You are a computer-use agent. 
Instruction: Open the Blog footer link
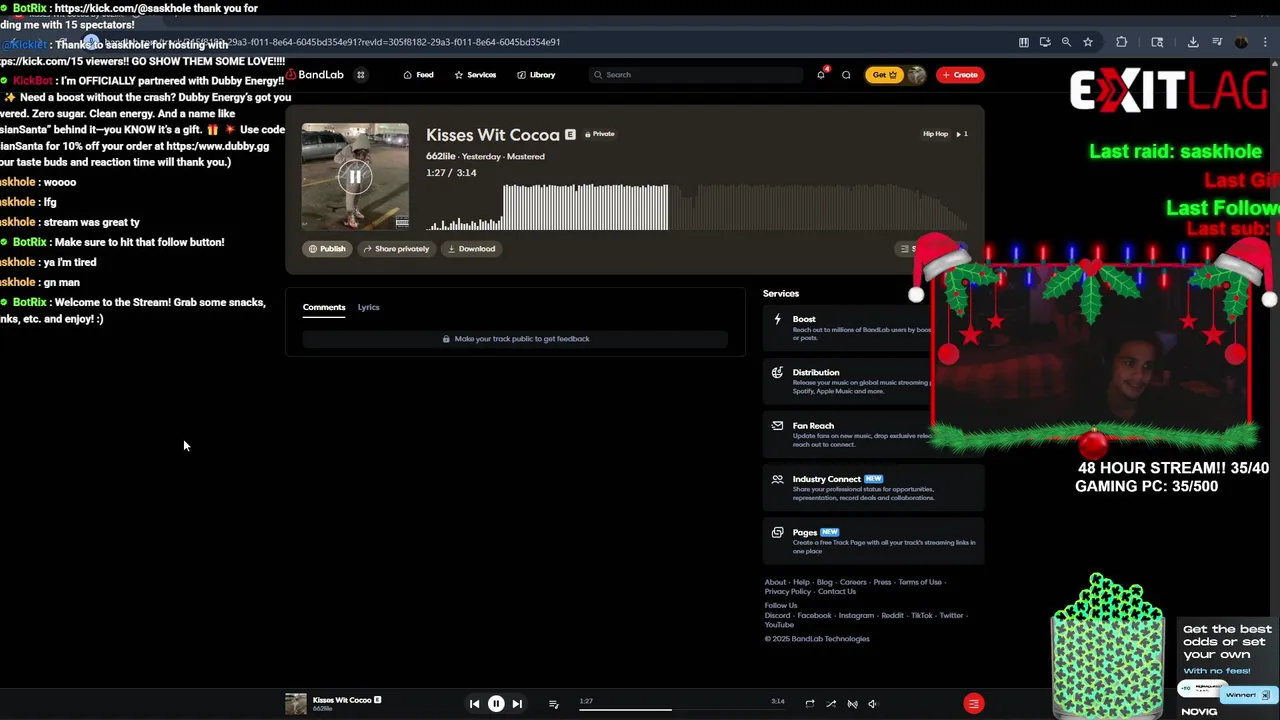[824, 582]
